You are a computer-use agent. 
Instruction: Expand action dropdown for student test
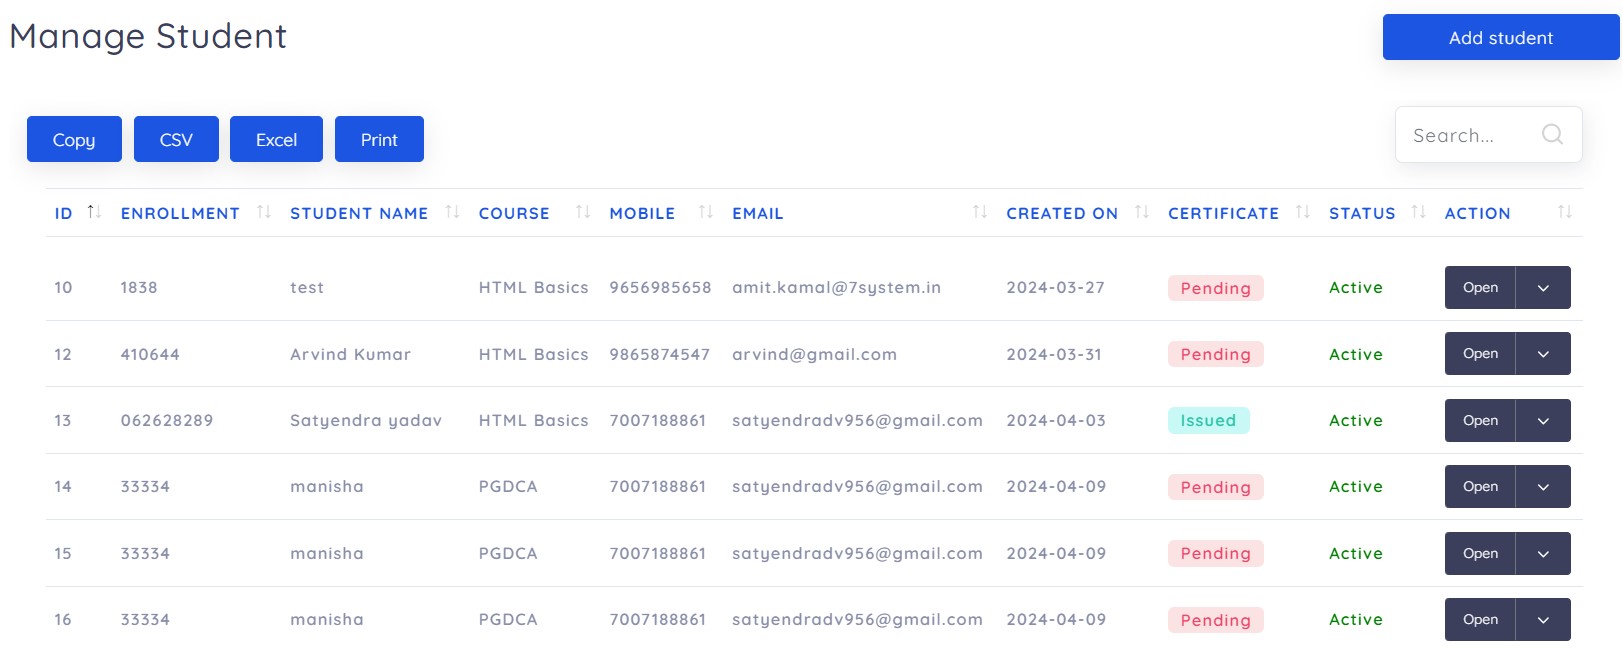1543,288
